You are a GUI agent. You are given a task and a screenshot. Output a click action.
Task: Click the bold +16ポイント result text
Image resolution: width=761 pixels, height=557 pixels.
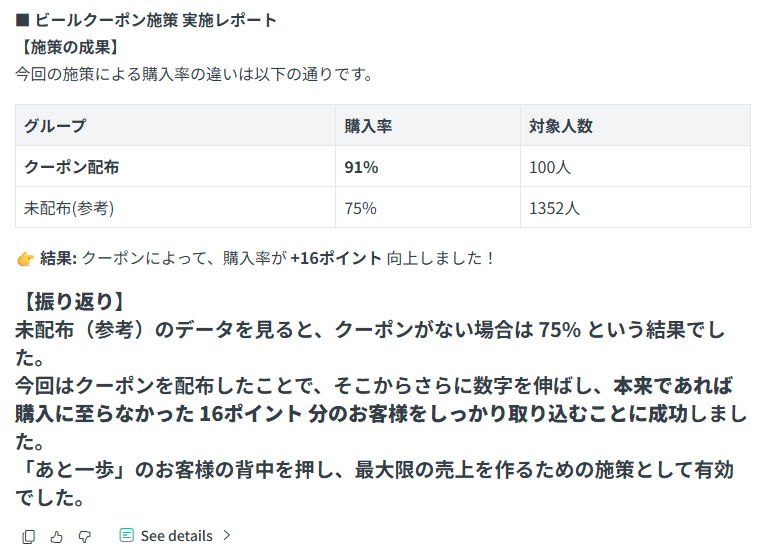(x=336, y=258)
